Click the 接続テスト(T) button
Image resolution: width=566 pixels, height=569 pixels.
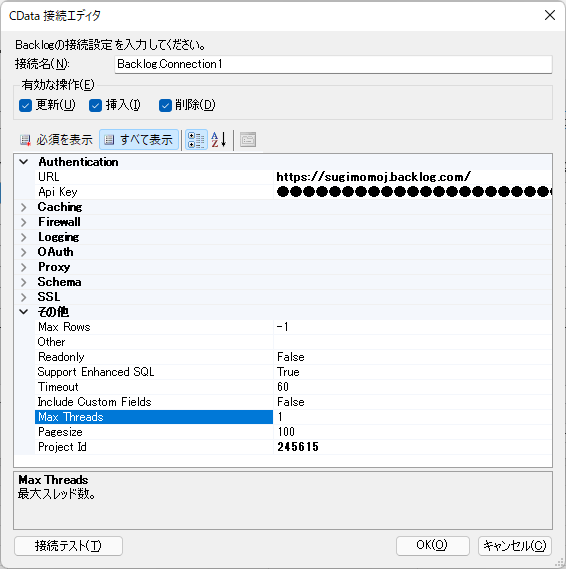coord(68,546)
